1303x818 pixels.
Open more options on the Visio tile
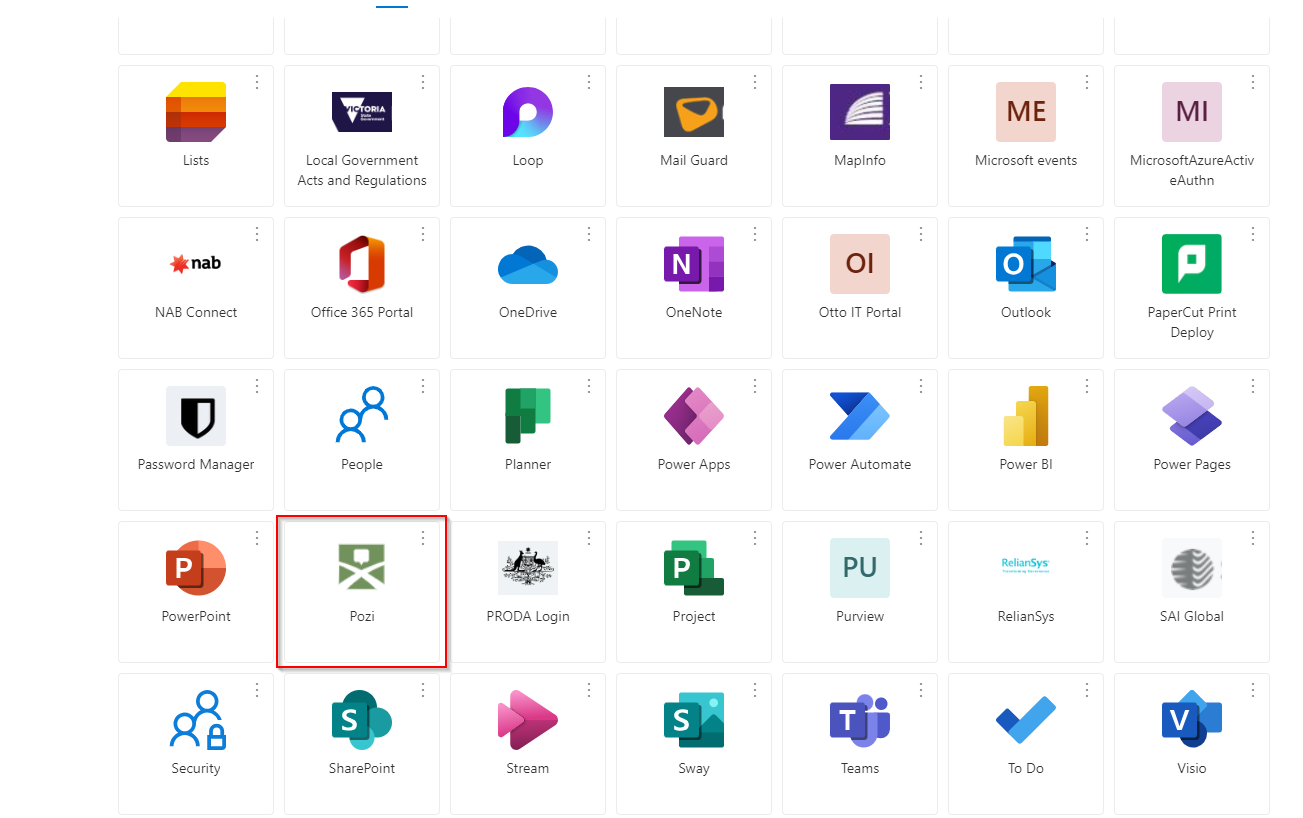[x=1253, y=690]
